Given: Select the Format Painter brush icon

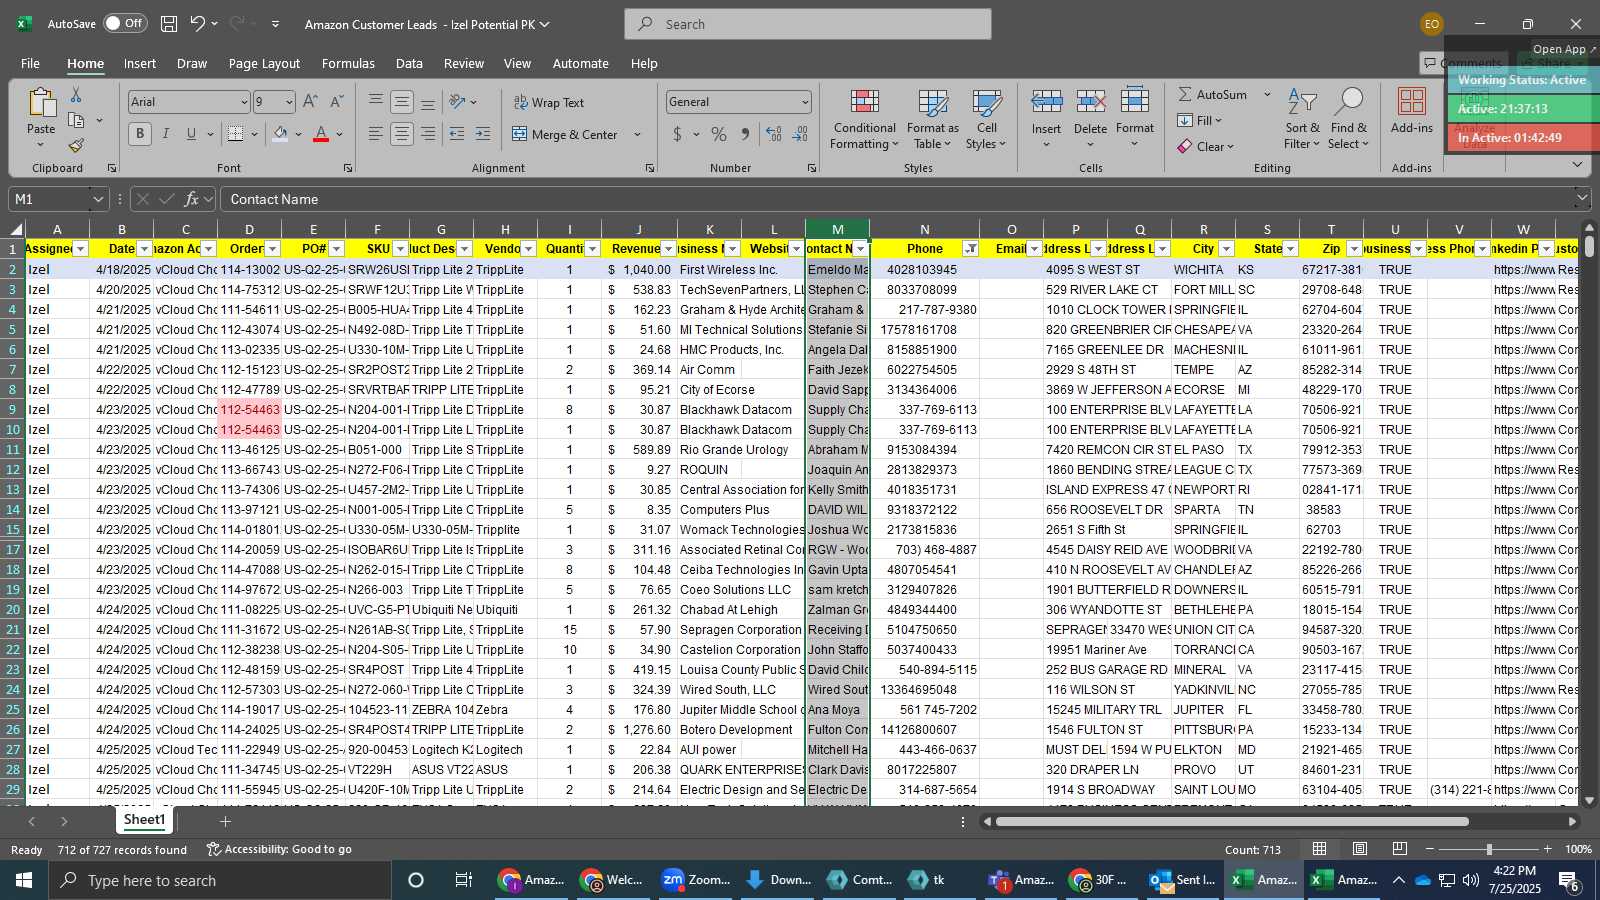Looking at the screenshot, I should (x=76, y=146).
